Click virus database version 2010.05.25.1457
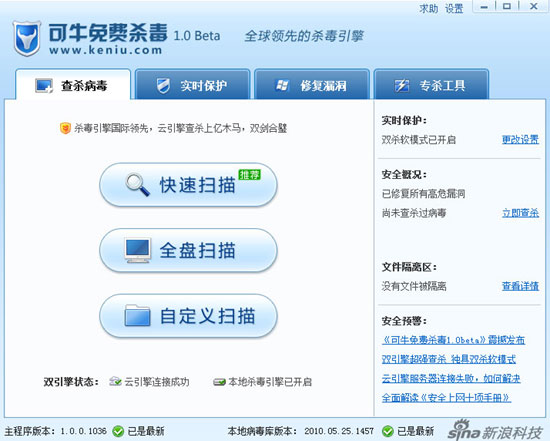This screenshot has height=441, width=550. click(339, 431)
